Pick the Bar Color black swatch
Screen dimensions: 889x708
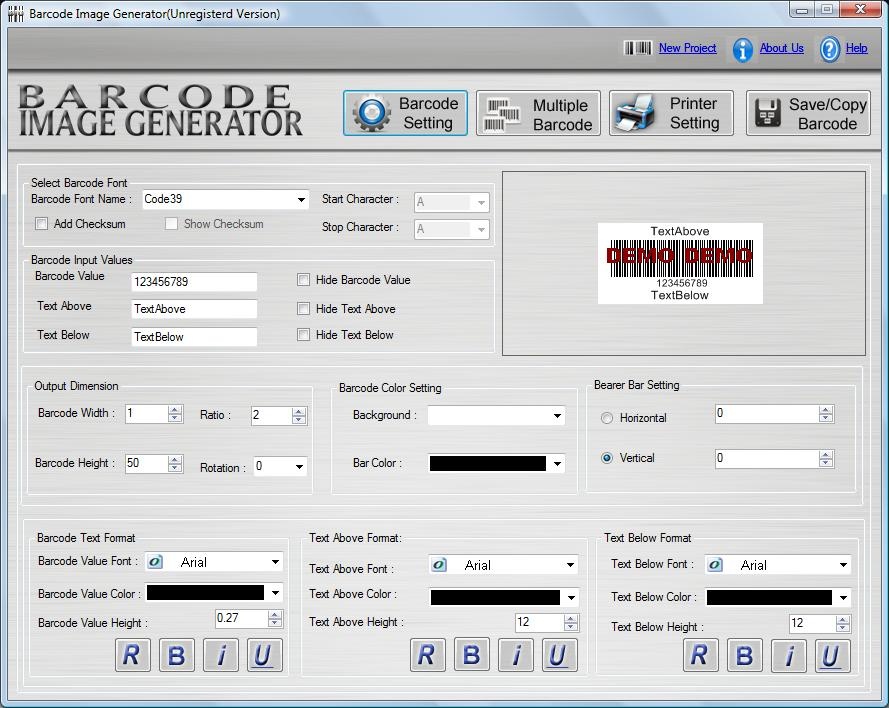click(488, 464)
